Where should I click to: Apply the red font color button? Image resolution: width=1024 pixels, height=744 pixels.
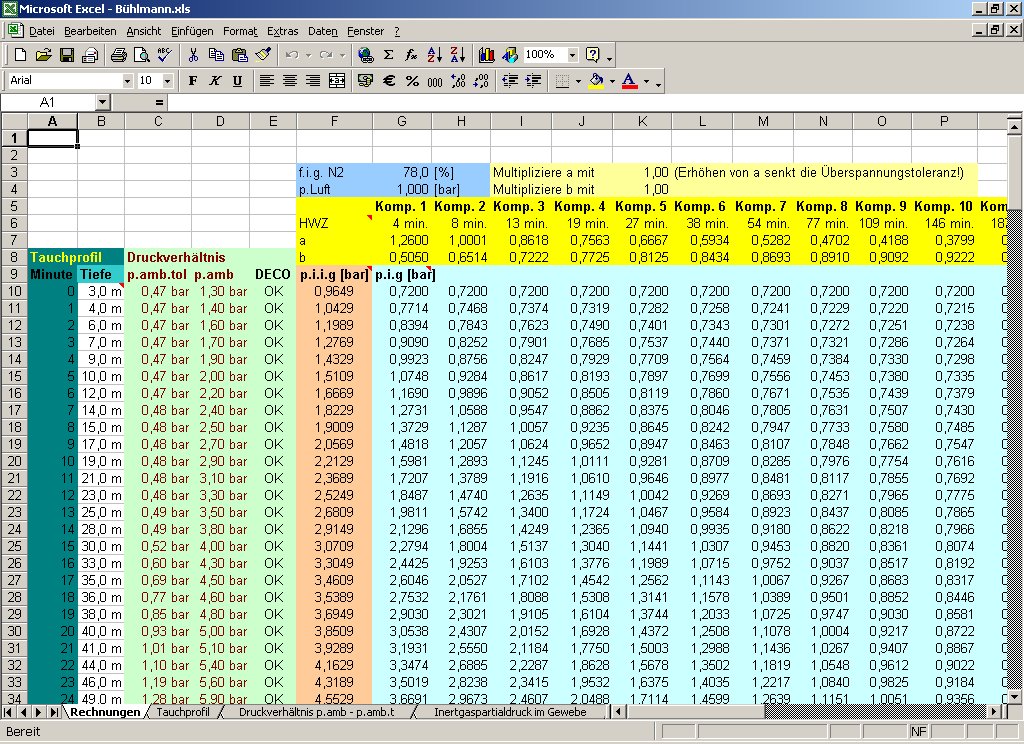click(x=630, y=81)
